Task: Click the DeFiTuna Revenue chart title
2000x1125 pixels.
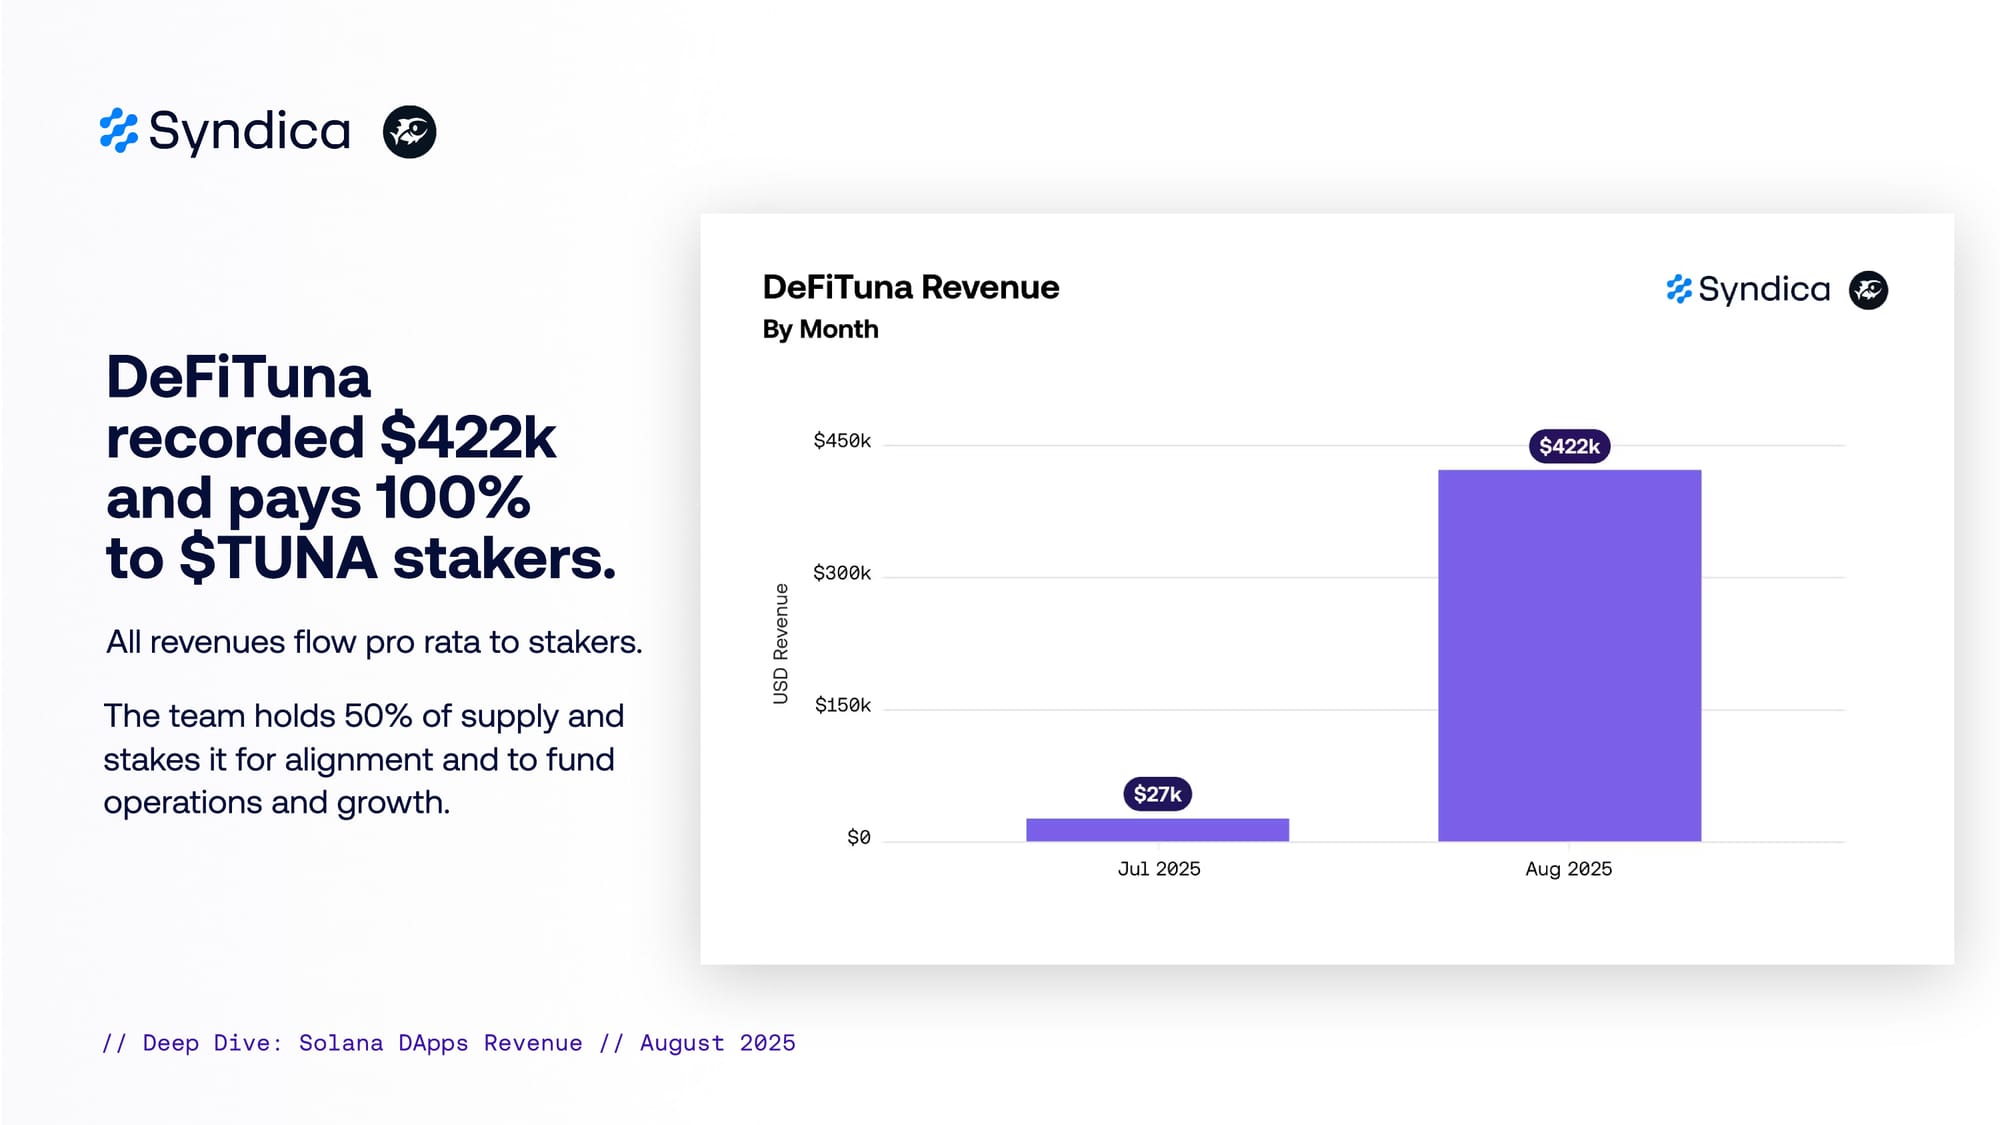Action: coord(910,287)
